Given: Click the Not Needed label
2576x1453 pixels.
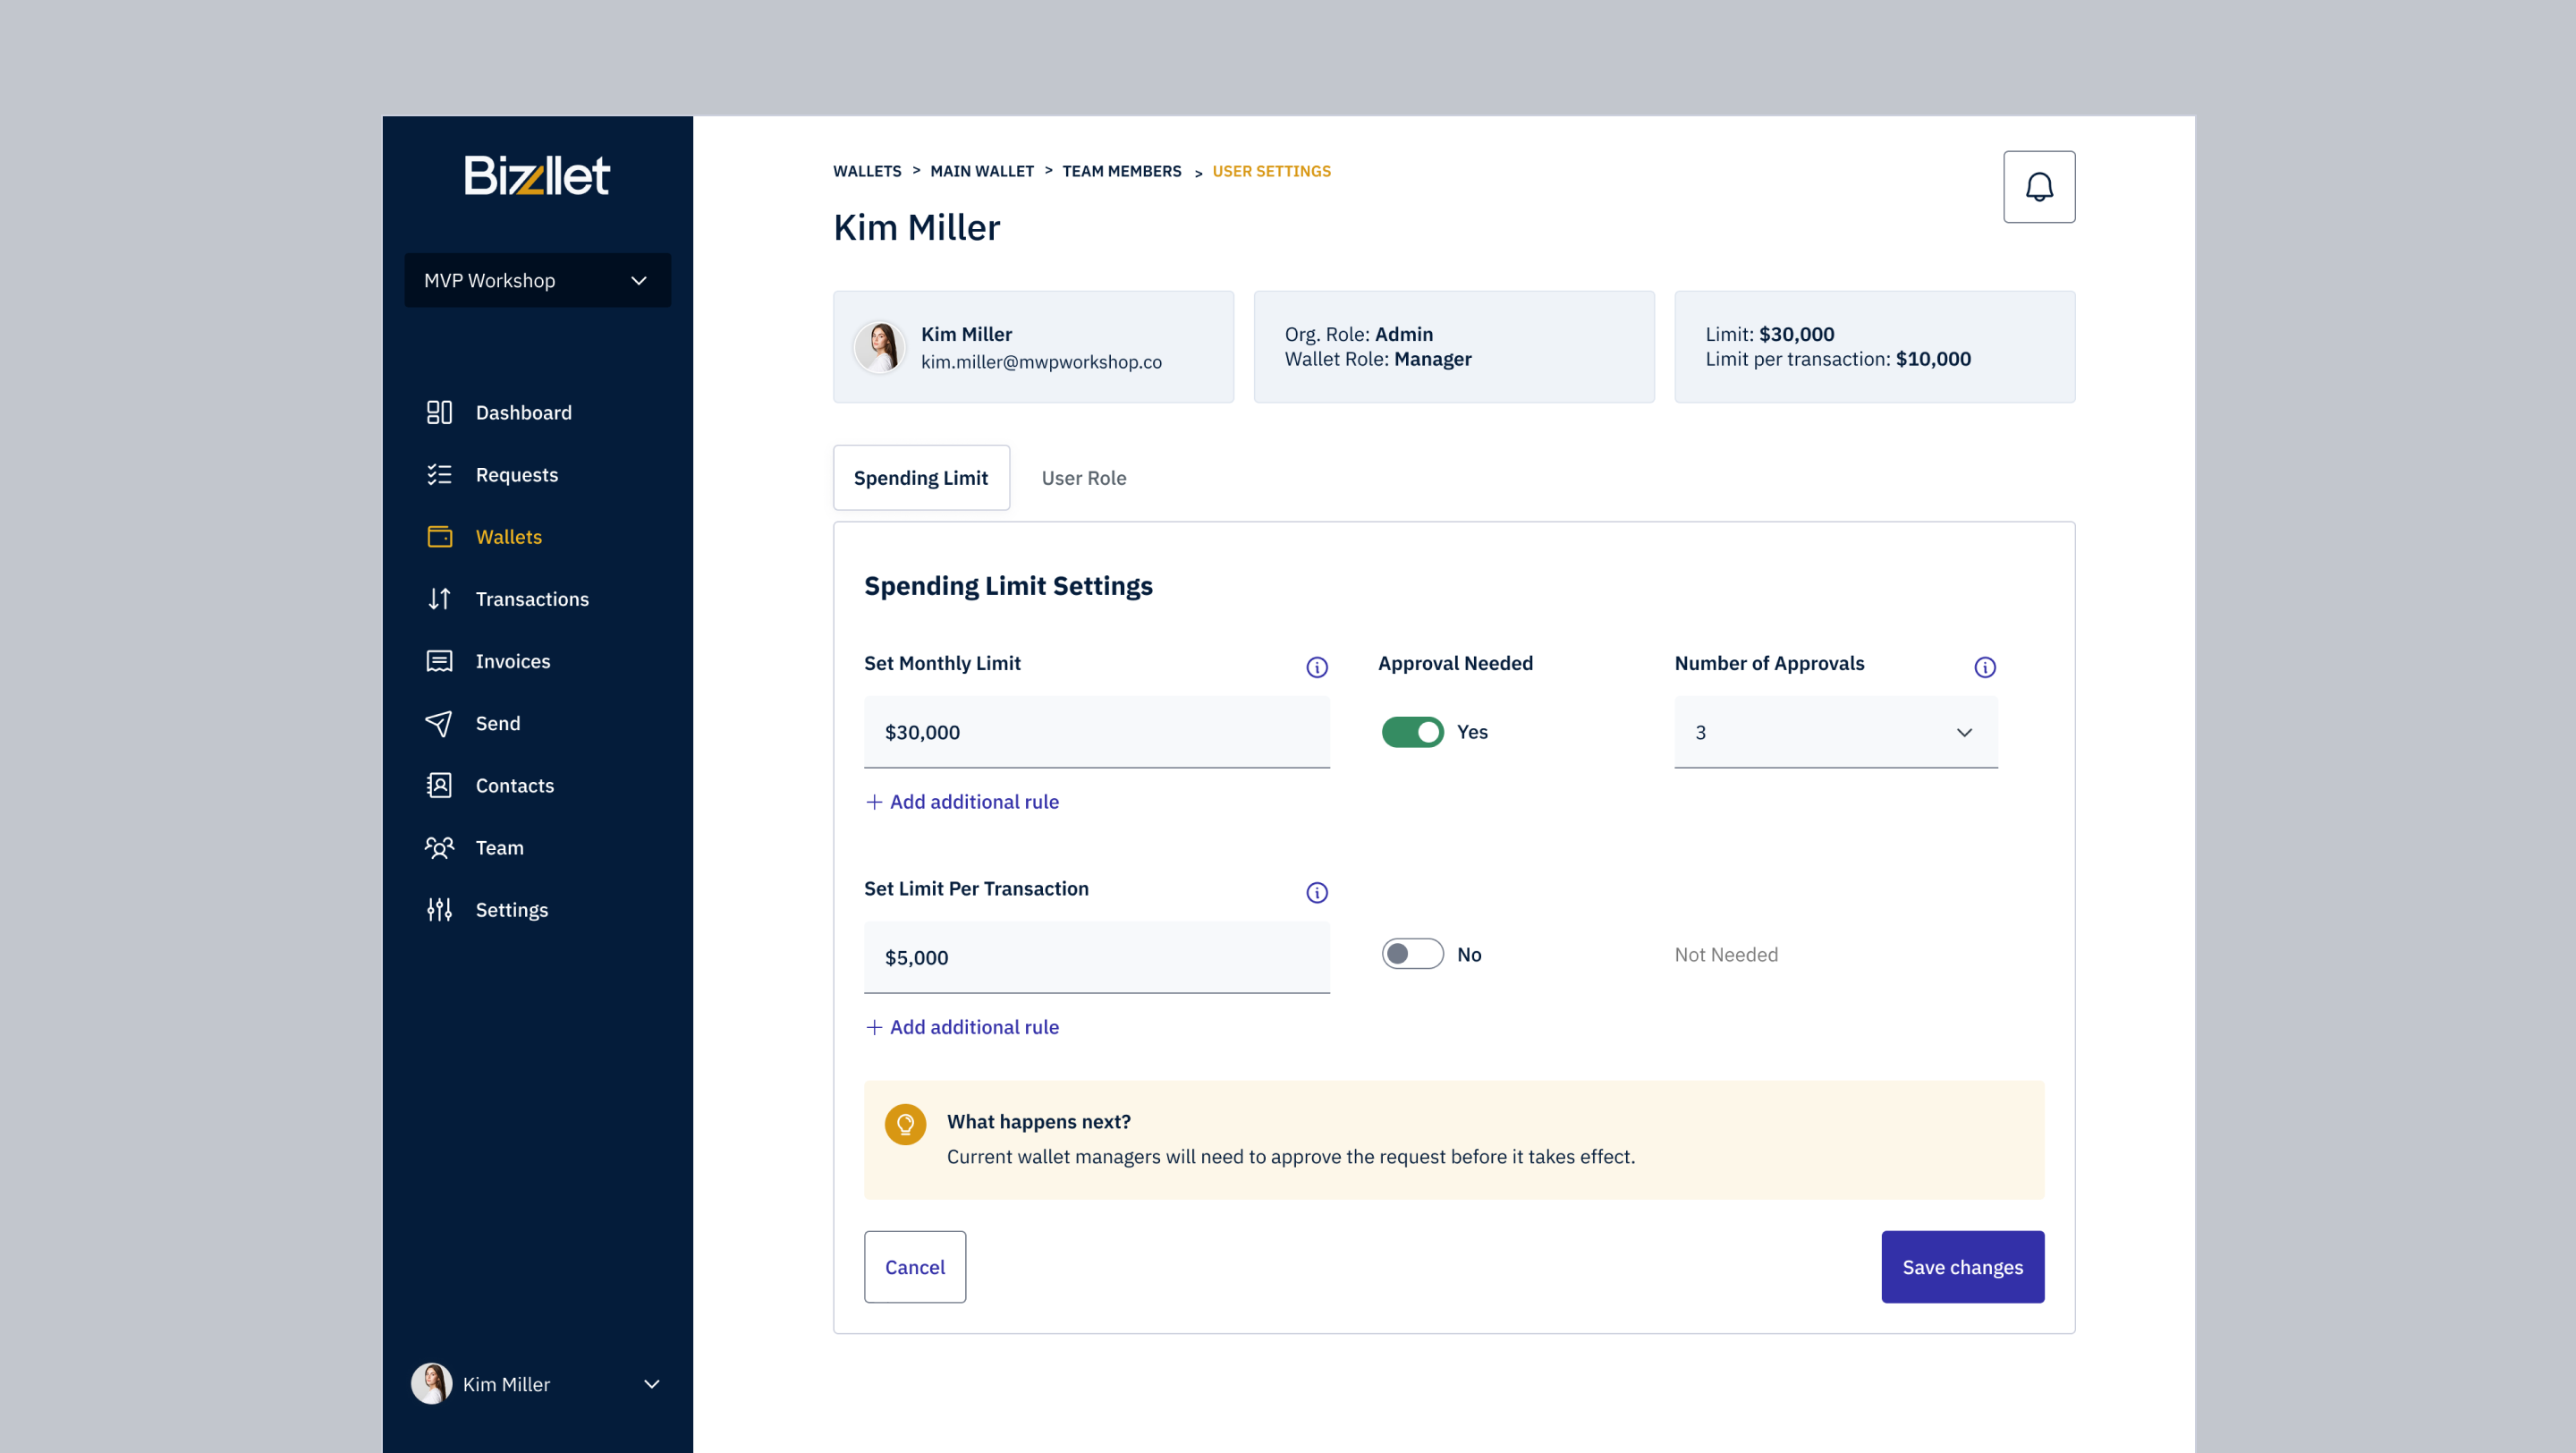Looking at the screenshot, I should coord(1726,954).
